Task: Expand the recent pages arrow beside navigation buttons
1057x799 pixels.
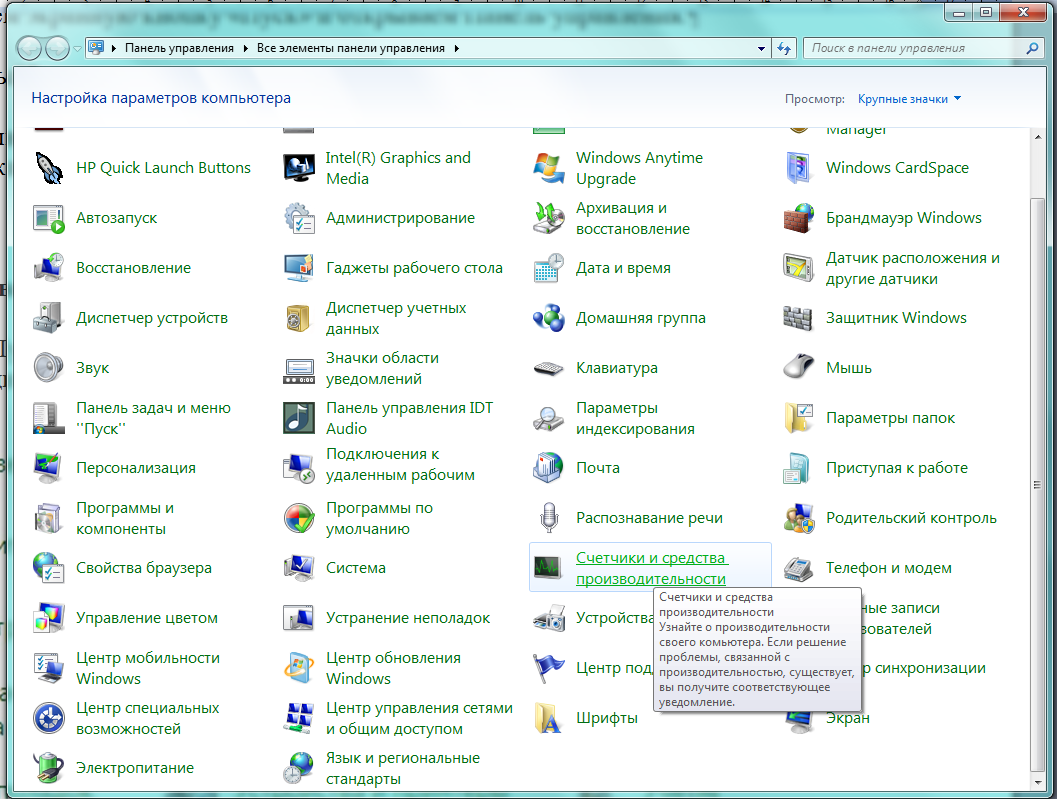Action: tap(77, 48)
